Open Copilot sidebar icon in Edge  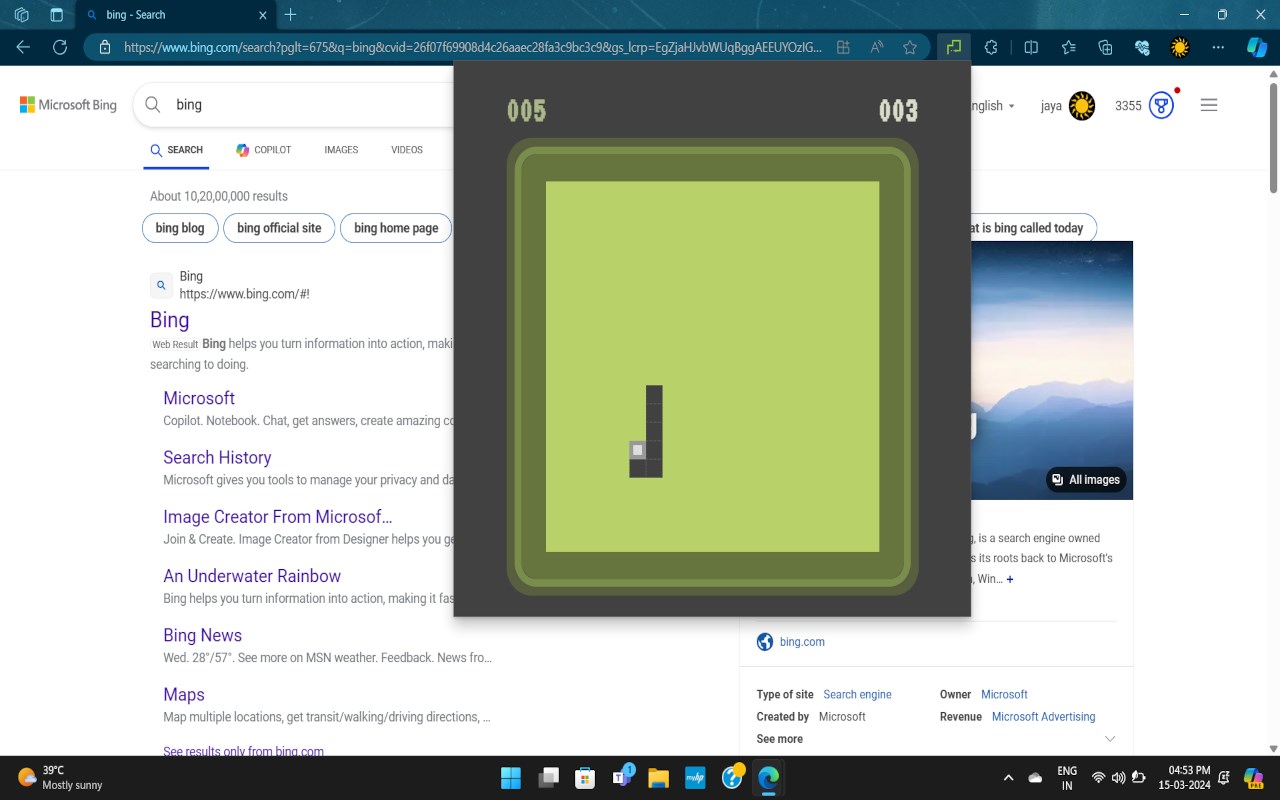[1256, 47]
